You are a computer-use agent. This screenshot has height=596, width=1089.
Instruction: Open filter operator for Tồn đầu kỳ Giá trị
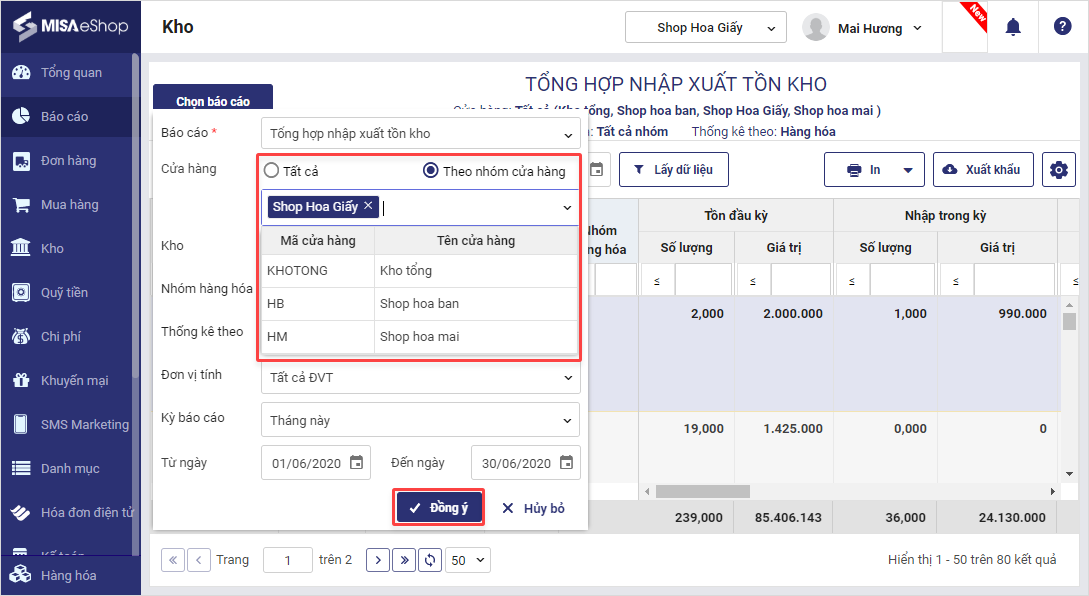click(x=753, y=281)
